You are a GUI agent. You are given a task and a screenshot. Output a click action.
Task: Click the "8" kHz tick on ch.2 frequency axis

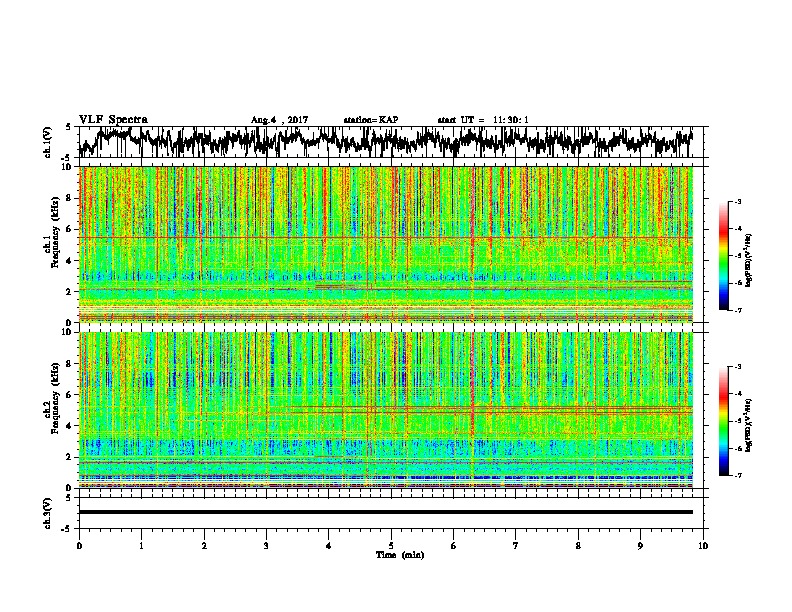70,364
